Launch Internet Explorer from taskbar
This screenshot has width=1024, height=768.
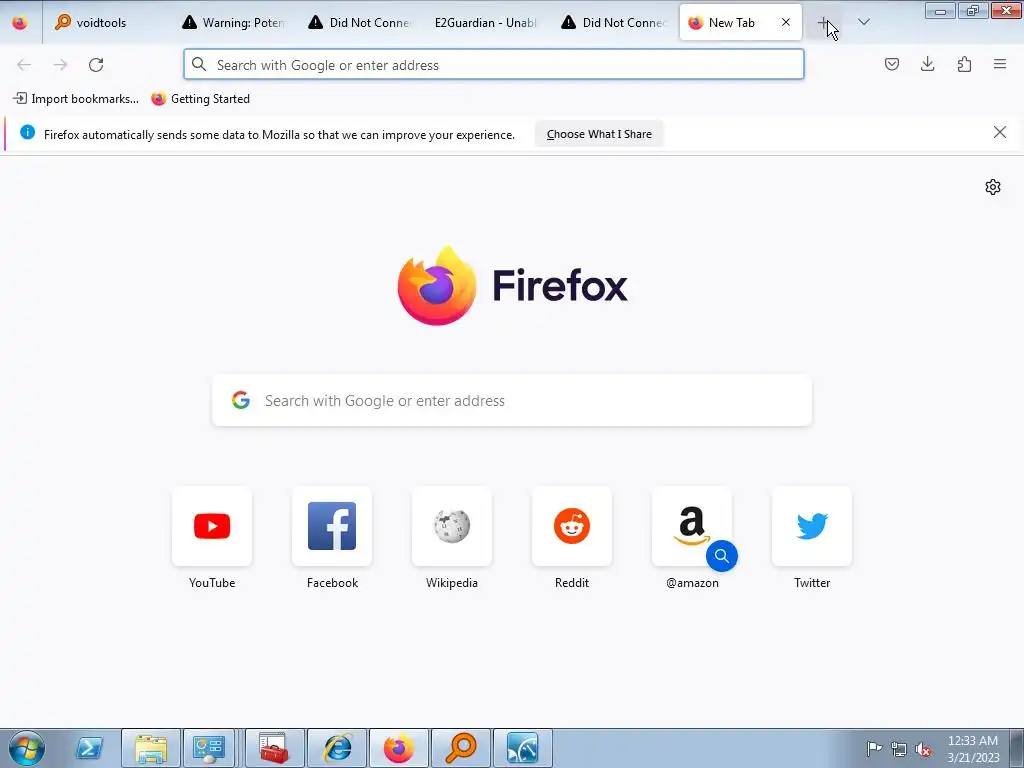[x=337, y=748]
